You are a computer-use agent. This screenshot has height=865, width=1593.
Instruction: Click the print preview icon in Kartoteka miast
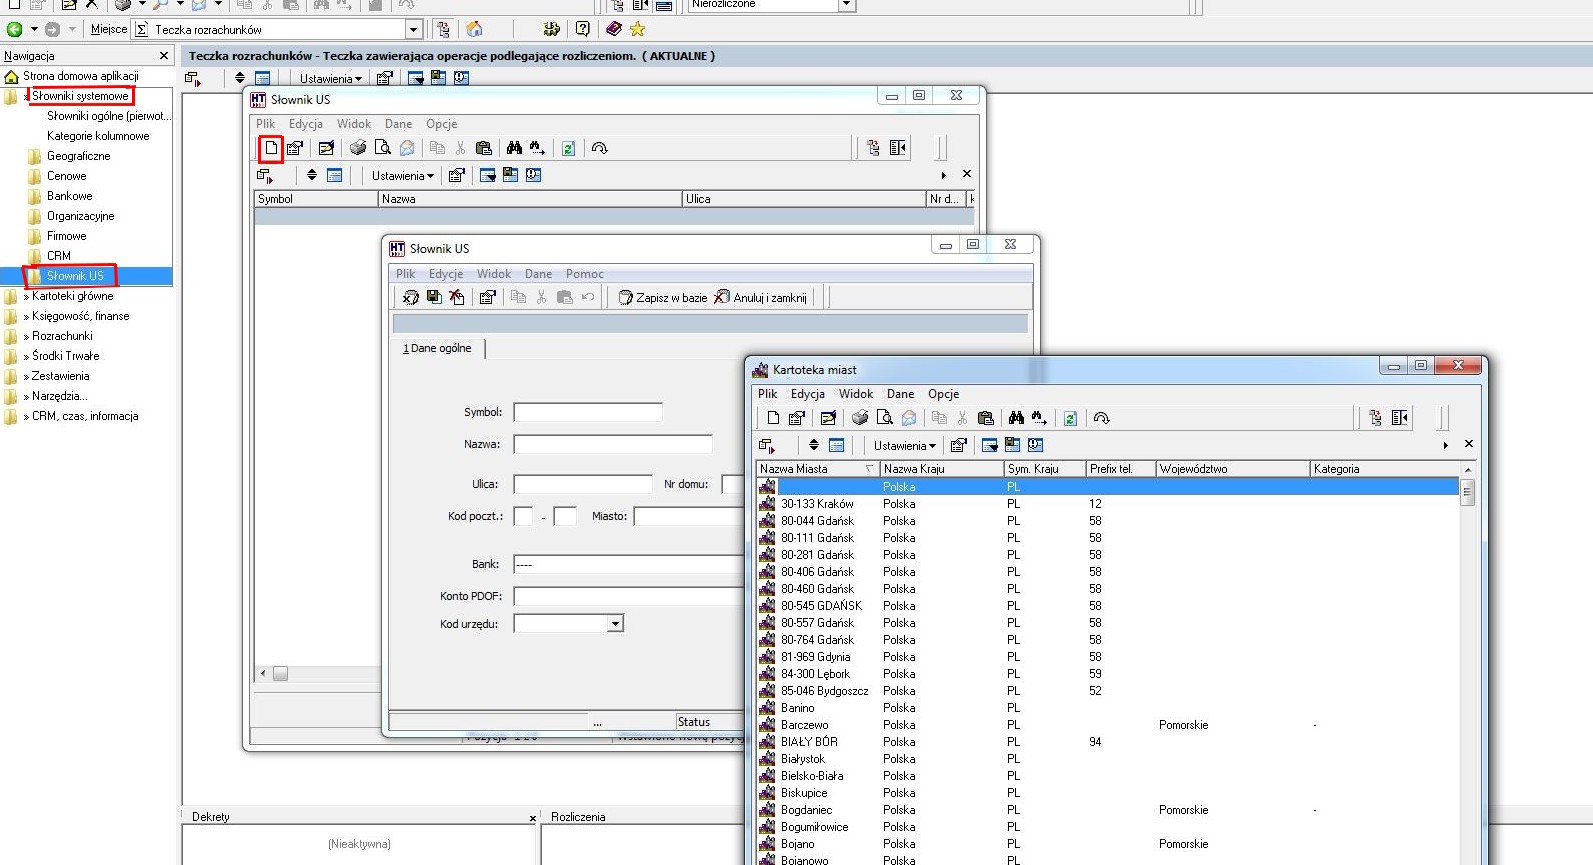coord(884,418)
